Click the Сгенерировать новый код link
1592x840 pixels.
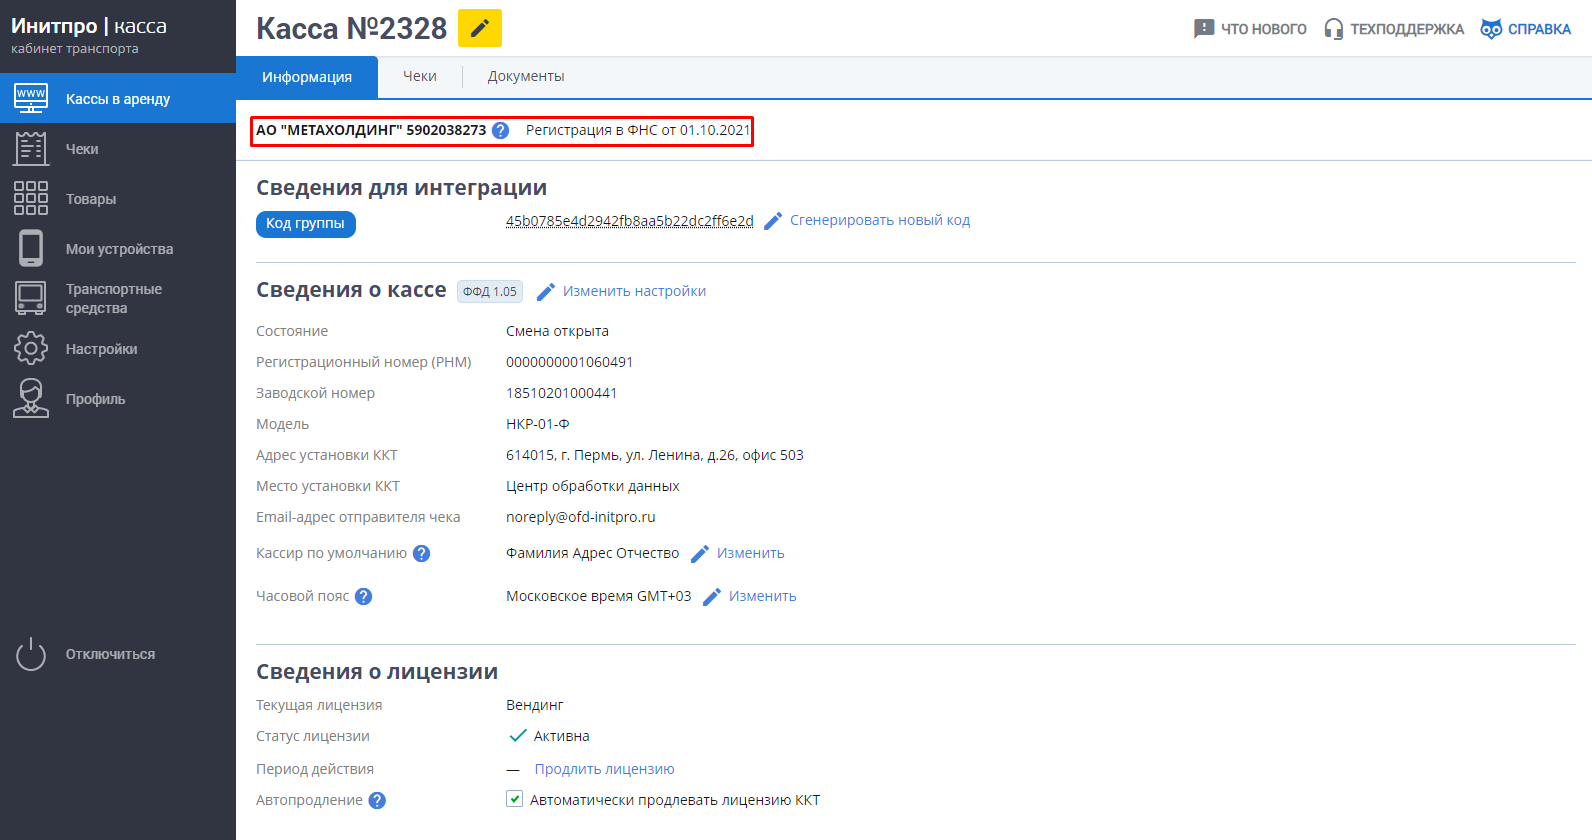(880, 220)
